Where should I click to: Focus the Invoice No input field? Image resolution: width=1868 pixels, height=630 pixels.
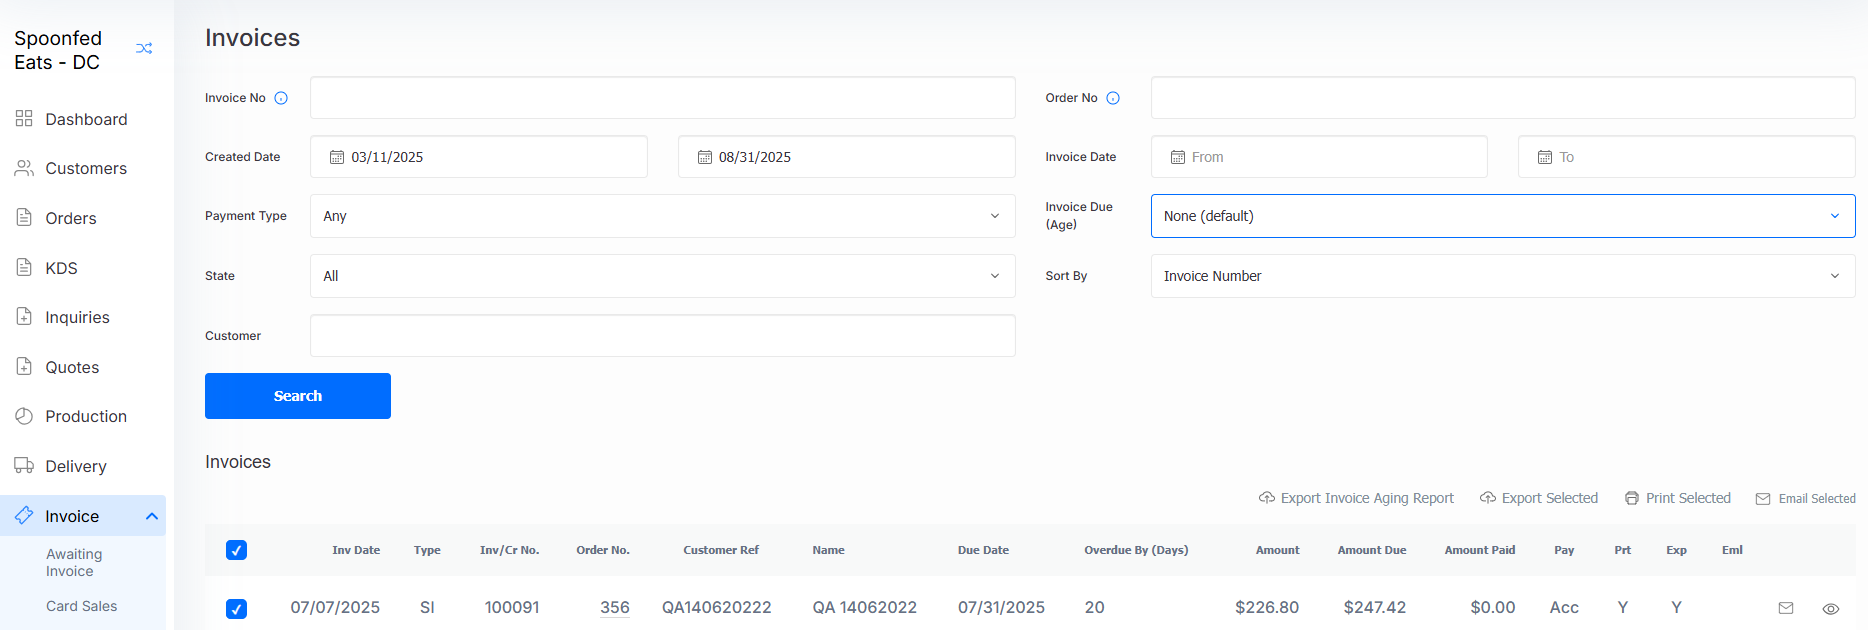pyautogui.click(x=663, y=98)
